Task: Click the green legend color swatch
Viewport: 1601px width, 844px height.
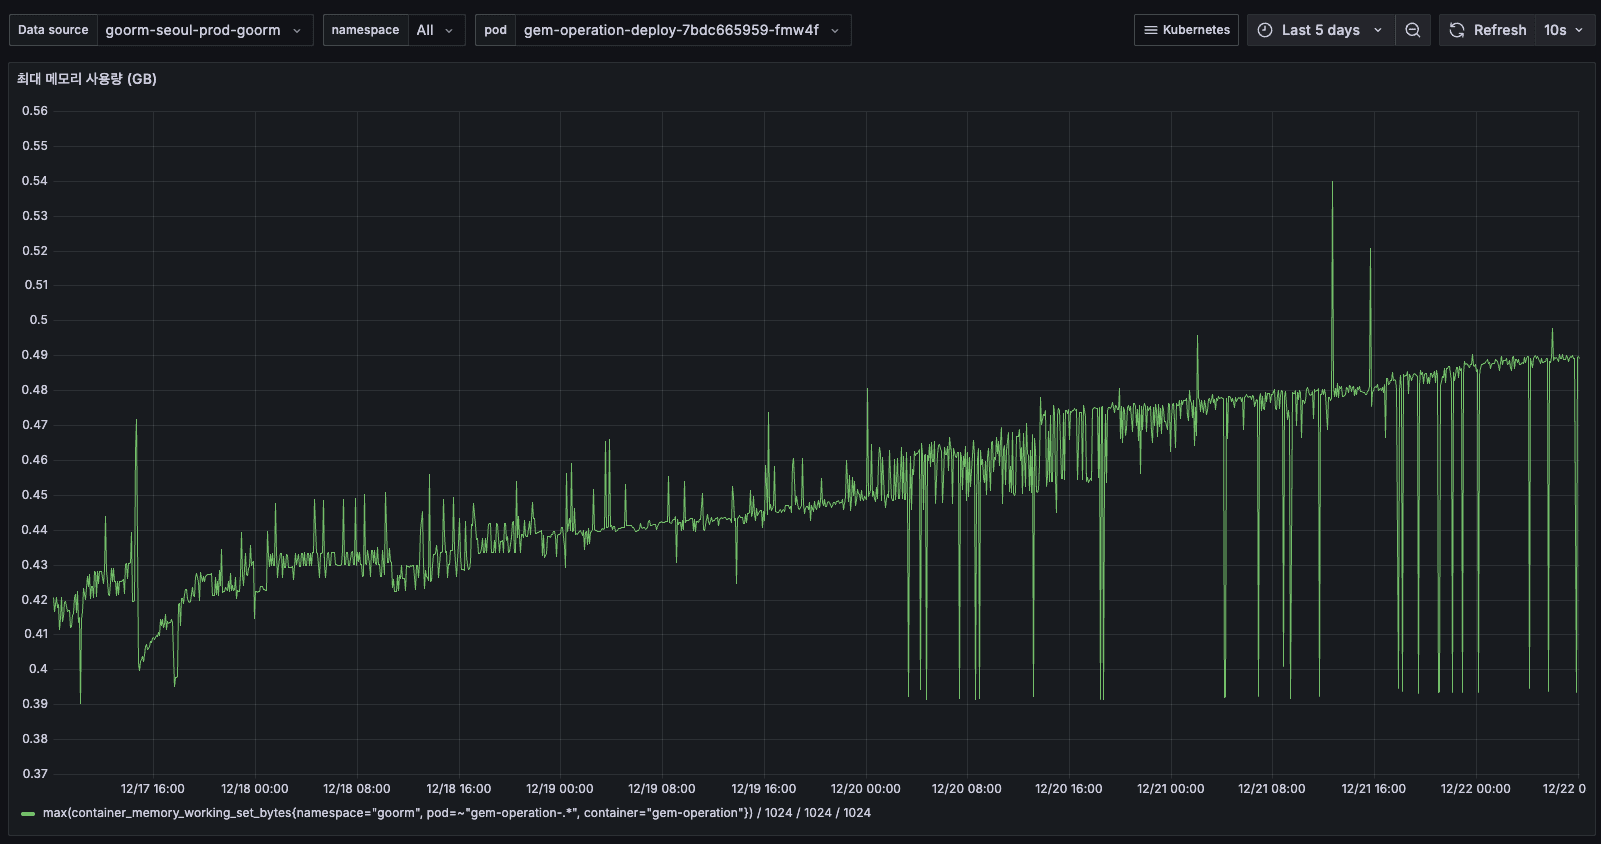Action: click(28, 814)
